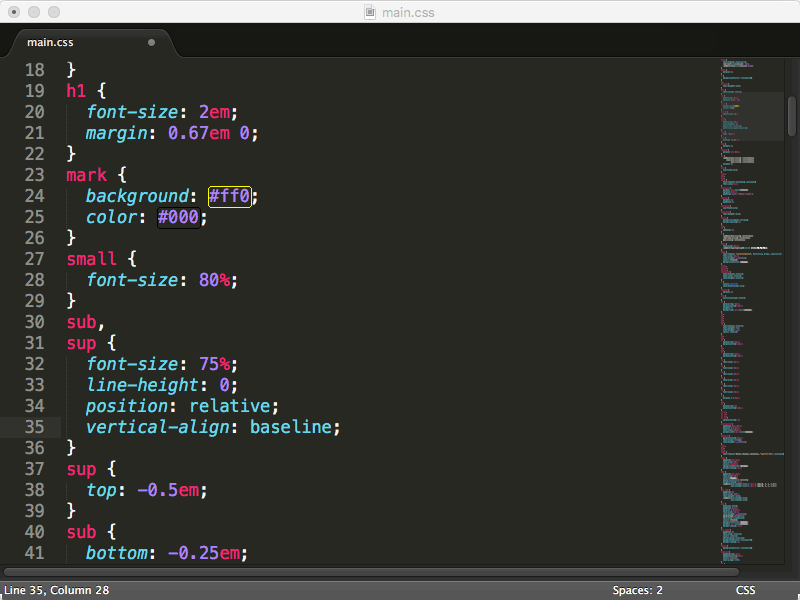Click the baseline value on line 35
Viewport: 800px width, 600px height.
(290, 427)
